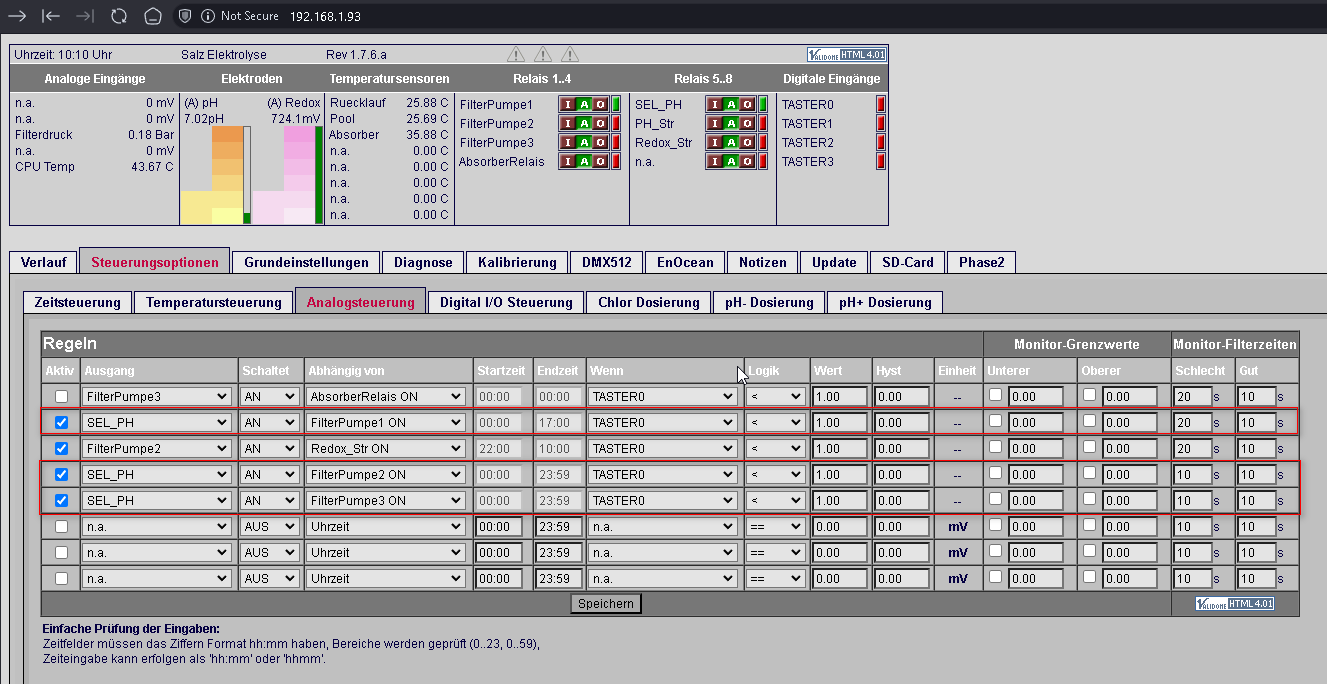Tick Unterer checkbox in FilterPumpe3 AbsorberRelais row
The width and height of the screenshot is (1327, 684).
(x=996, y=395)
